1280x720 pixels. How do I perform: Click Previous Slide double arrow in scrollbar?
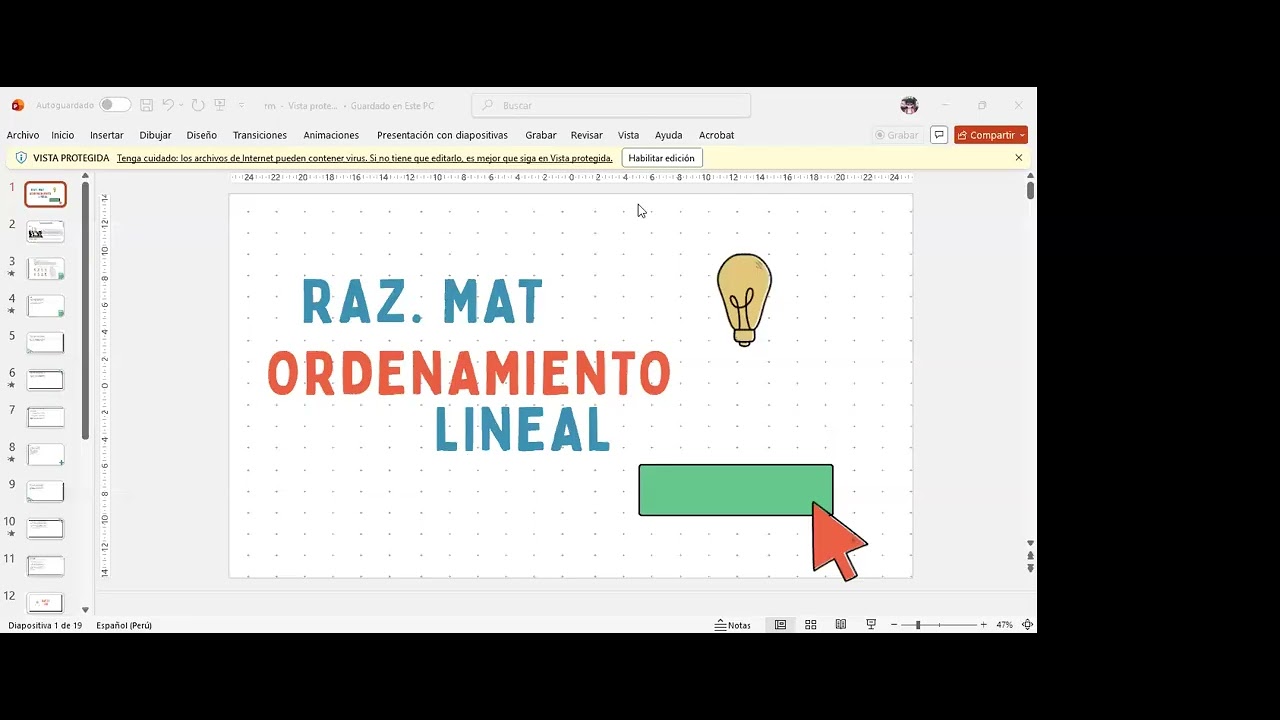pos(1031,556)
